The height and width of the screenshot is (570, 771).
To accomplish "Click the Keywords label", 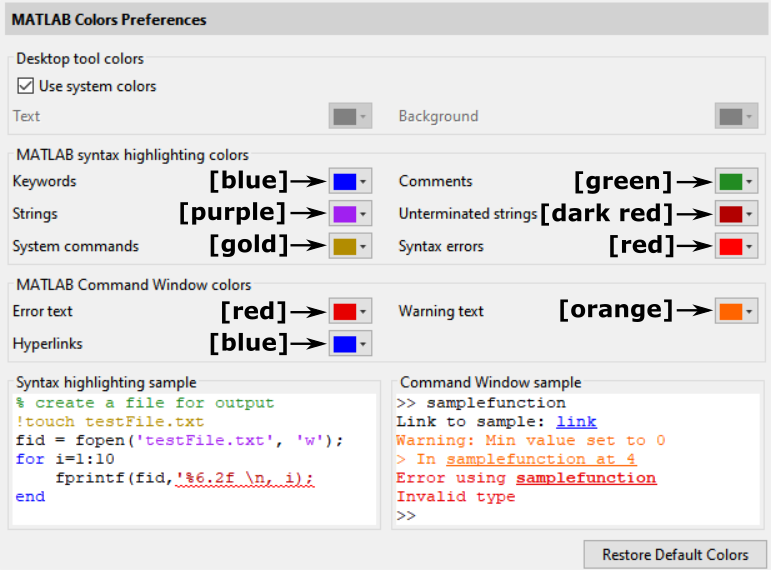I will pyautogui.click(x=44, y=181).
